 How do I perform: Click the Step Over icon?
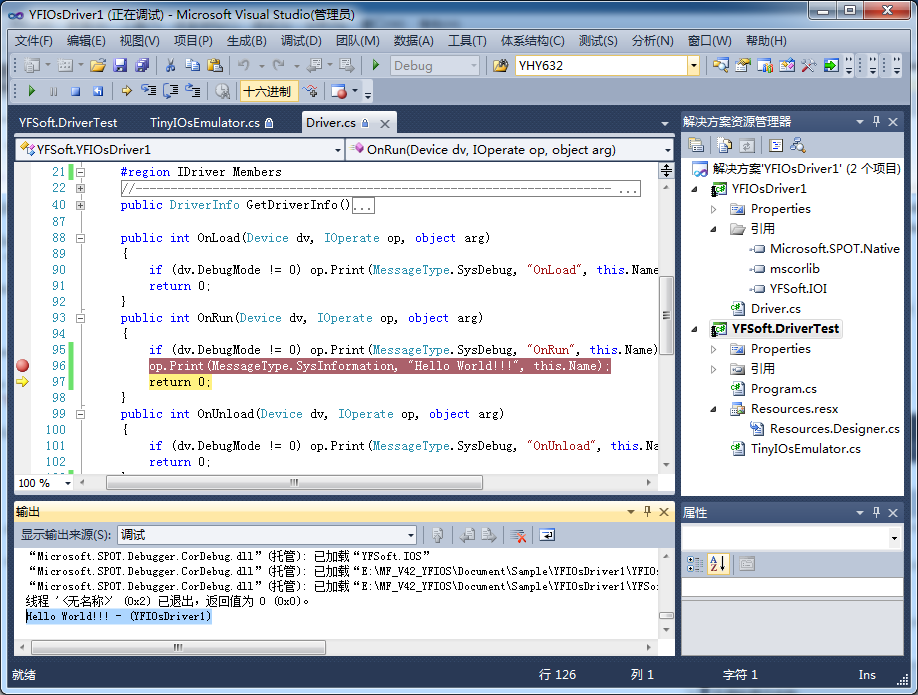171,91
